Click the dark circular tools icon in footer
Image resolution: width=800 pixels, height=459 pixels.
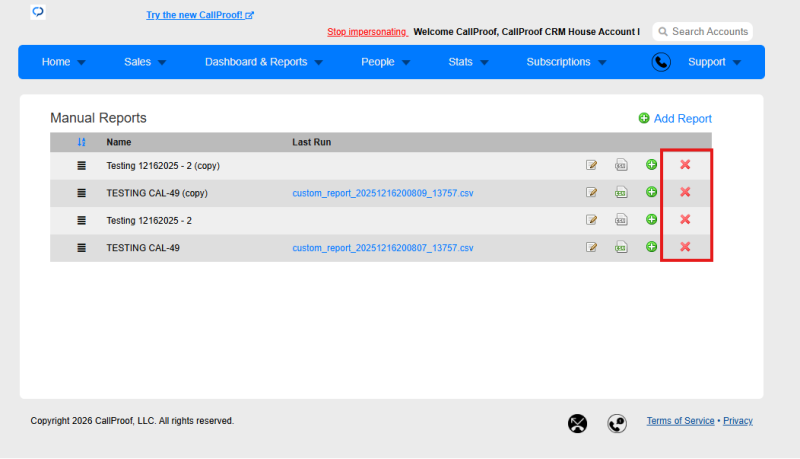coord(577,423)
